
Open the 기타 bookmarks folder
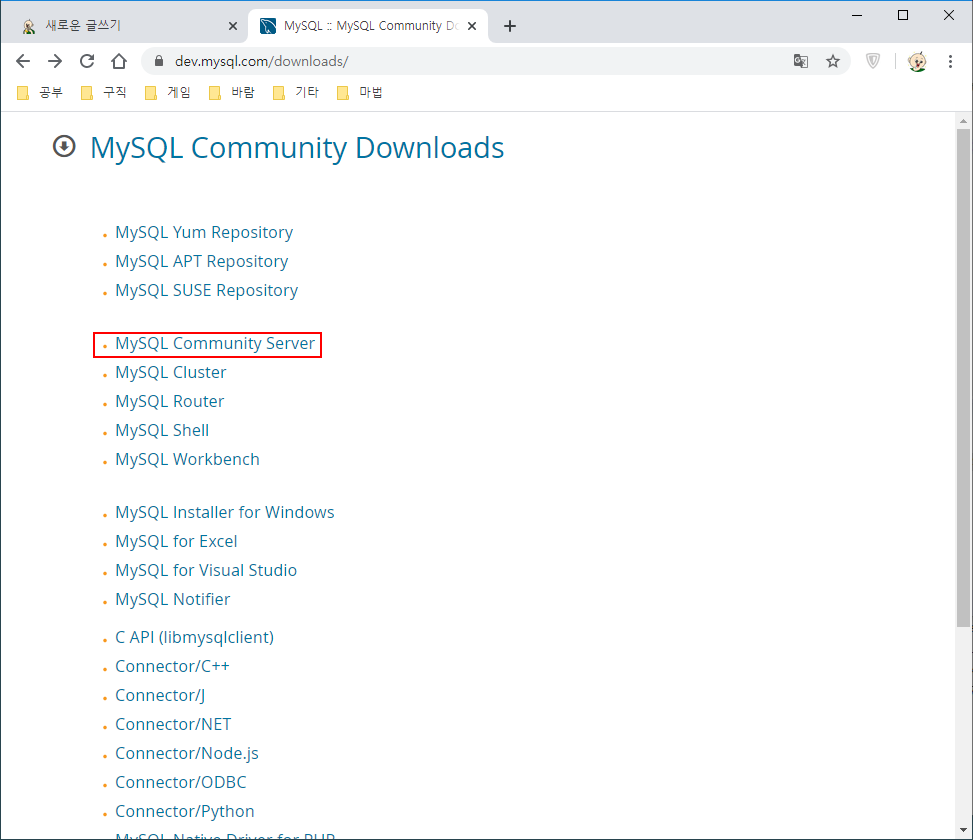tap(296, 92)
